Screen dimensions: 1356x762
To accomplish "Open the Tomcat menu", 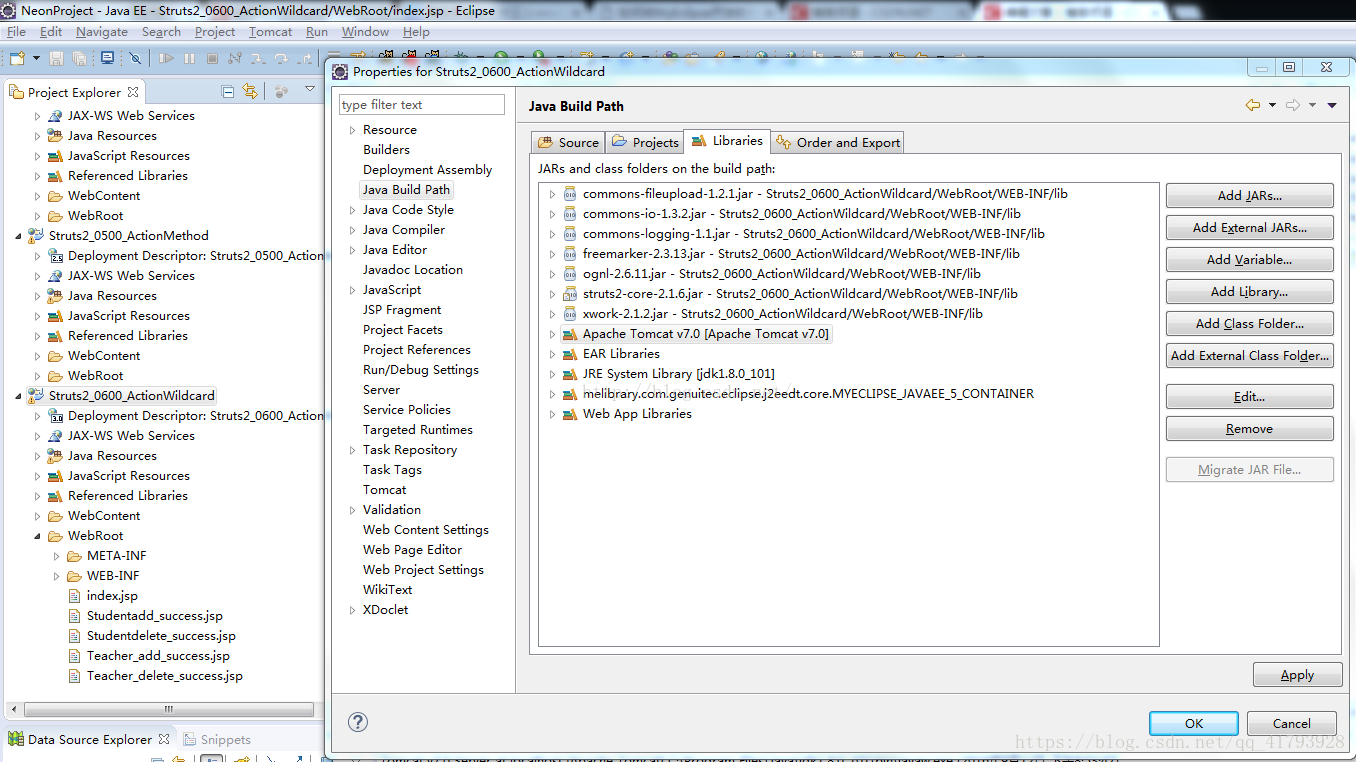I will pos(270,31).
